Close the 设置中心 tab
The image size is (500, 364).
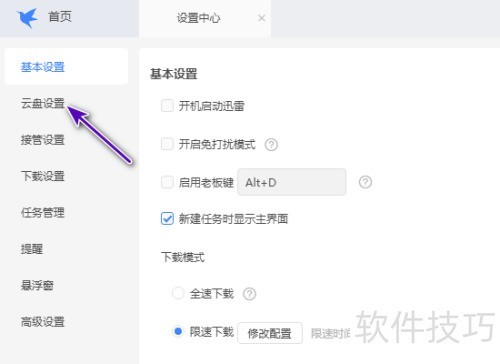click(x=262, y=18)
